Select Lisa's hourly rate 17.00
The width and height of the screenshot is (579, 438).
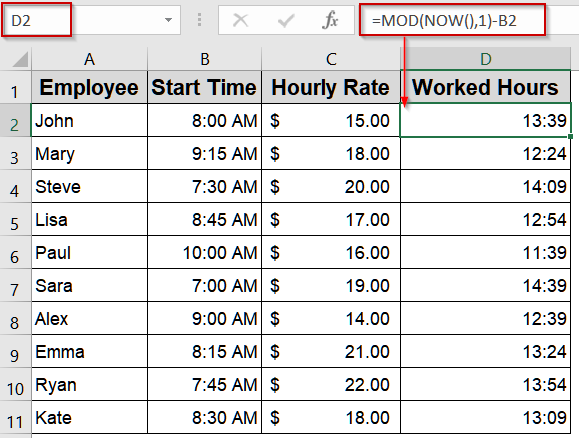331,219
